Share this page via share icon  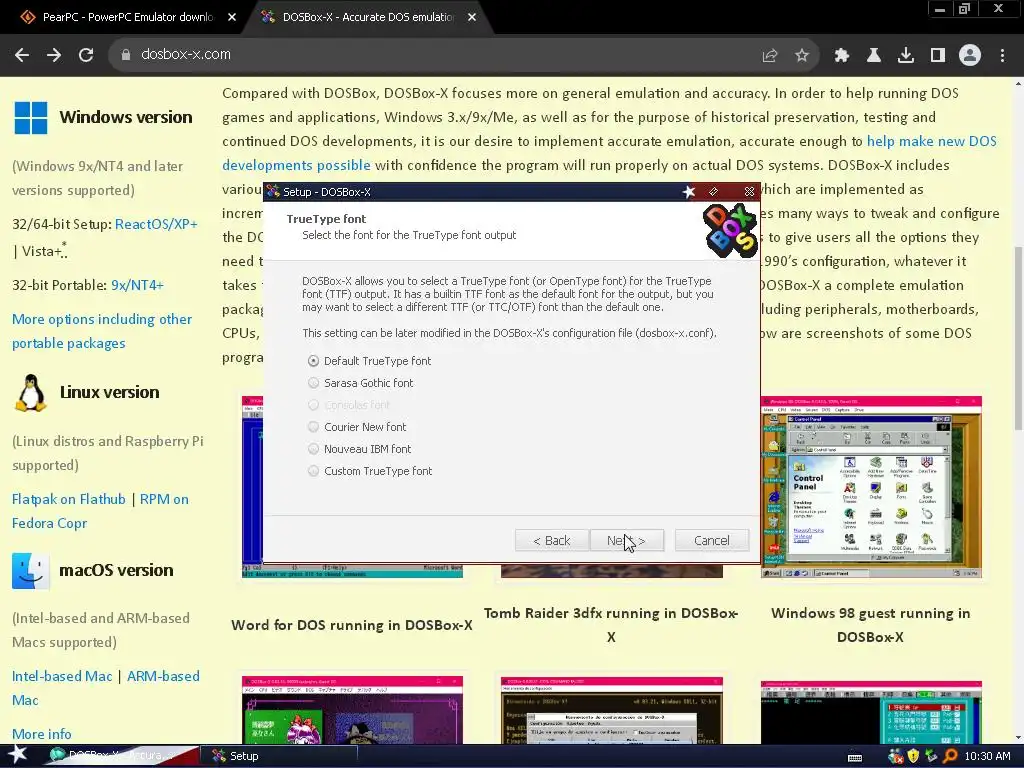tap(770, 56)
